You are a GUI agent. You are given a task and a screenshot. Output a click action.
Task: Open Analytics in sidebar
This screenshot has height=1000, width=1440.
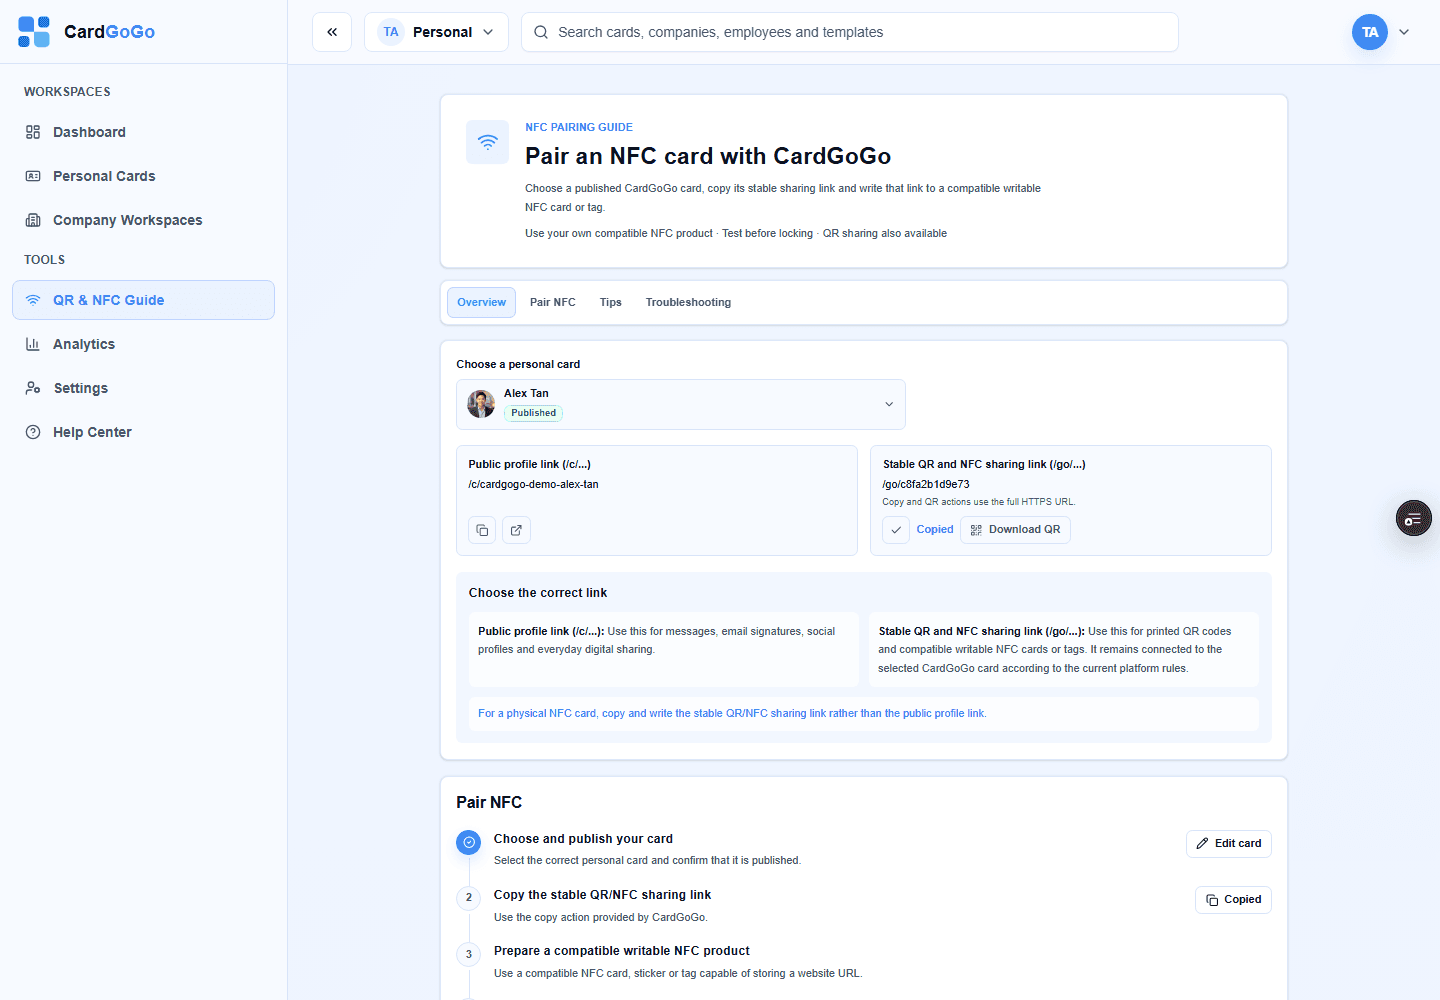pos(143,344)
